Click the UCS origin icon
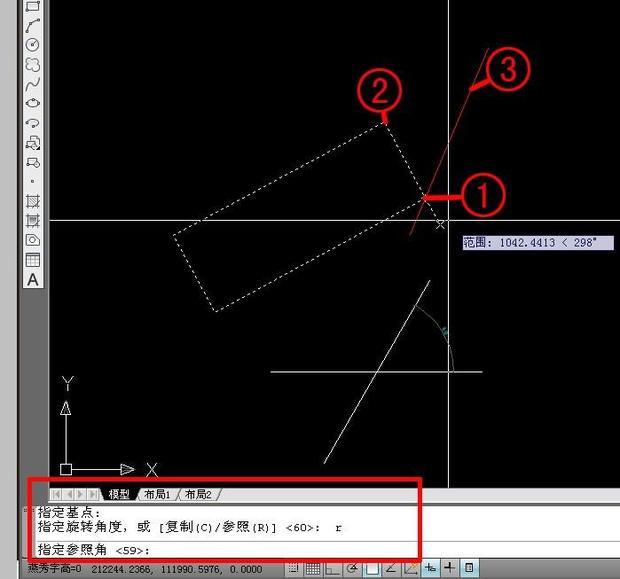 point(66,469)
